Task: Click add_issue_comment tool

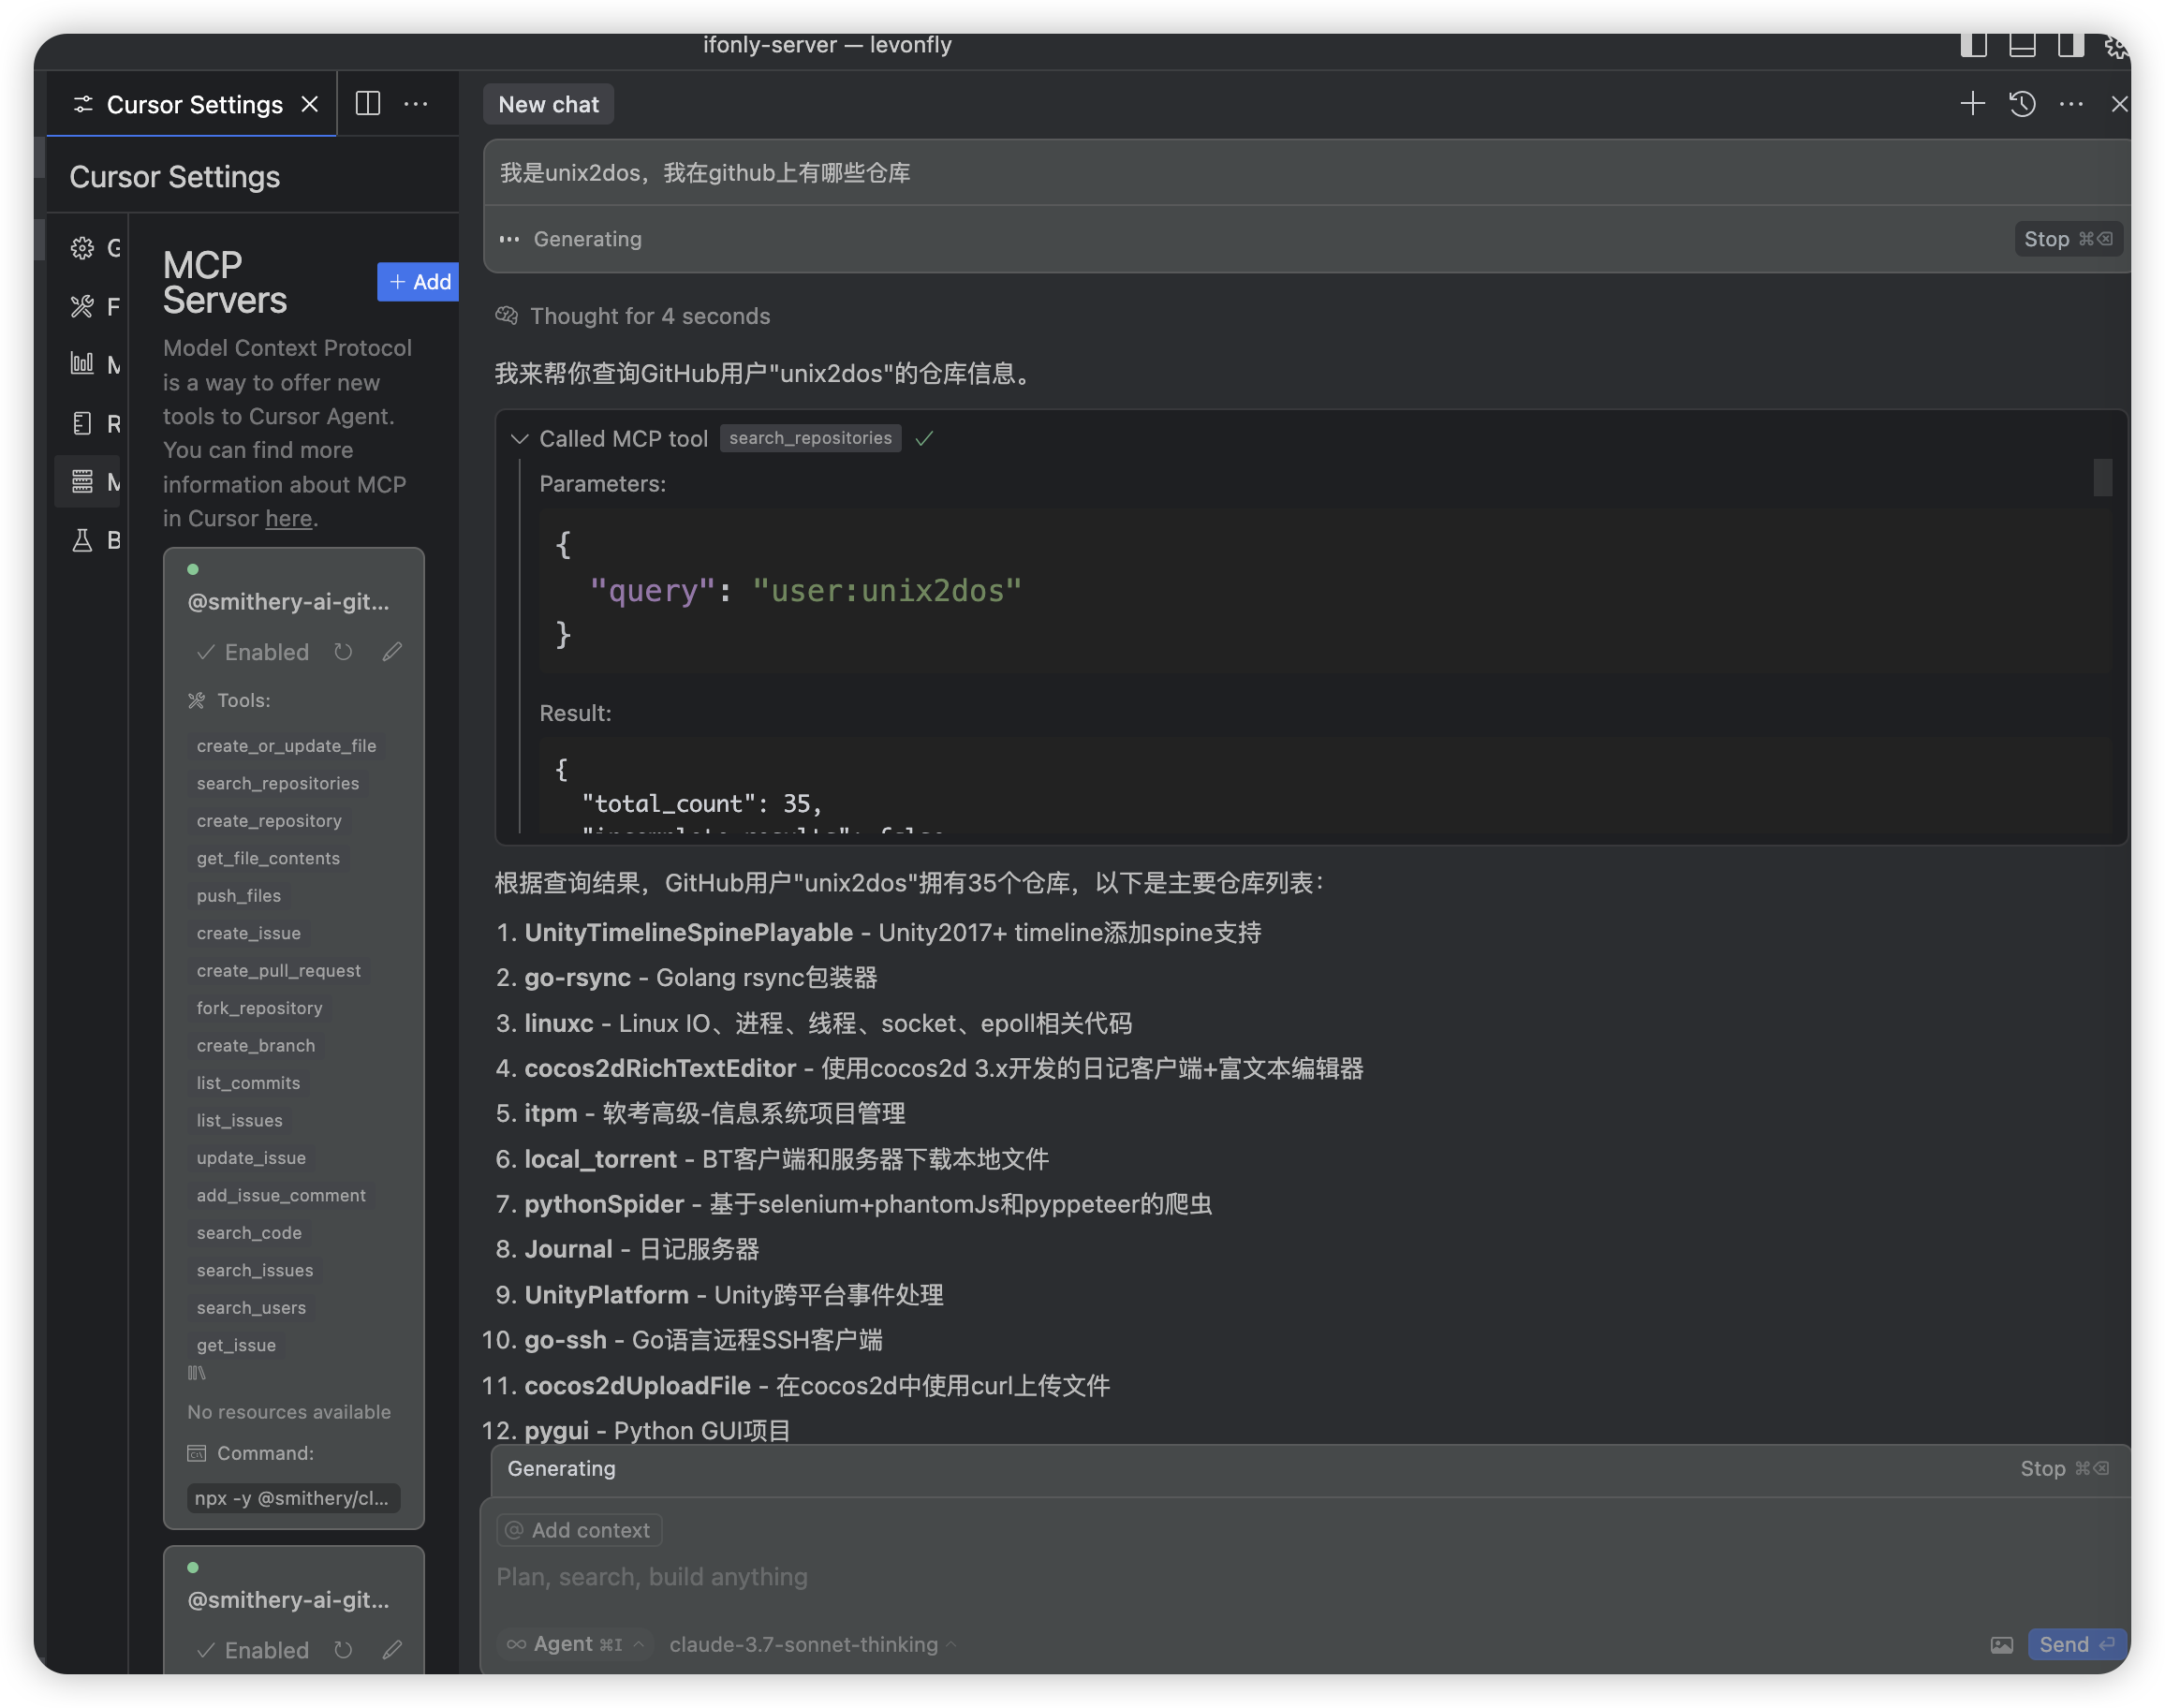Action: [281, 1196]
